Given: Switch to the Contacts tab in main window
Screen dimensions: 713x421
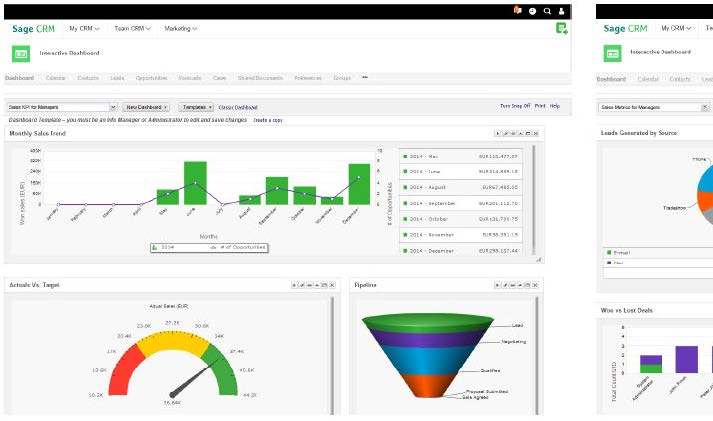Looking at the screenshot, I should [x=88, y=78].
